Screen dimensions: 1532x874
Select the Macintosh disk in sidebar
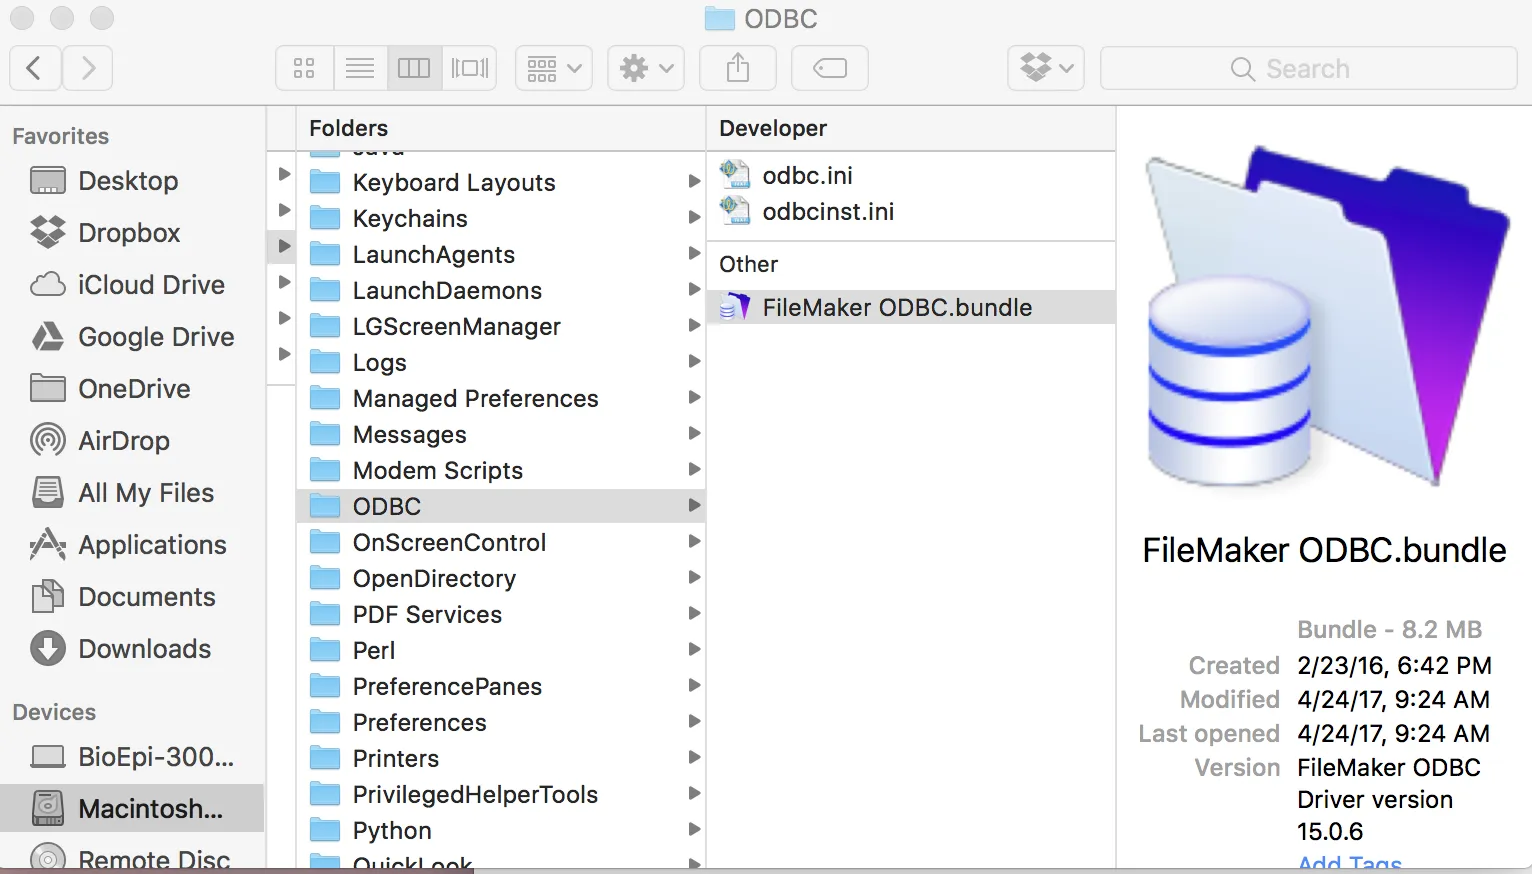[x=132, y=809]
